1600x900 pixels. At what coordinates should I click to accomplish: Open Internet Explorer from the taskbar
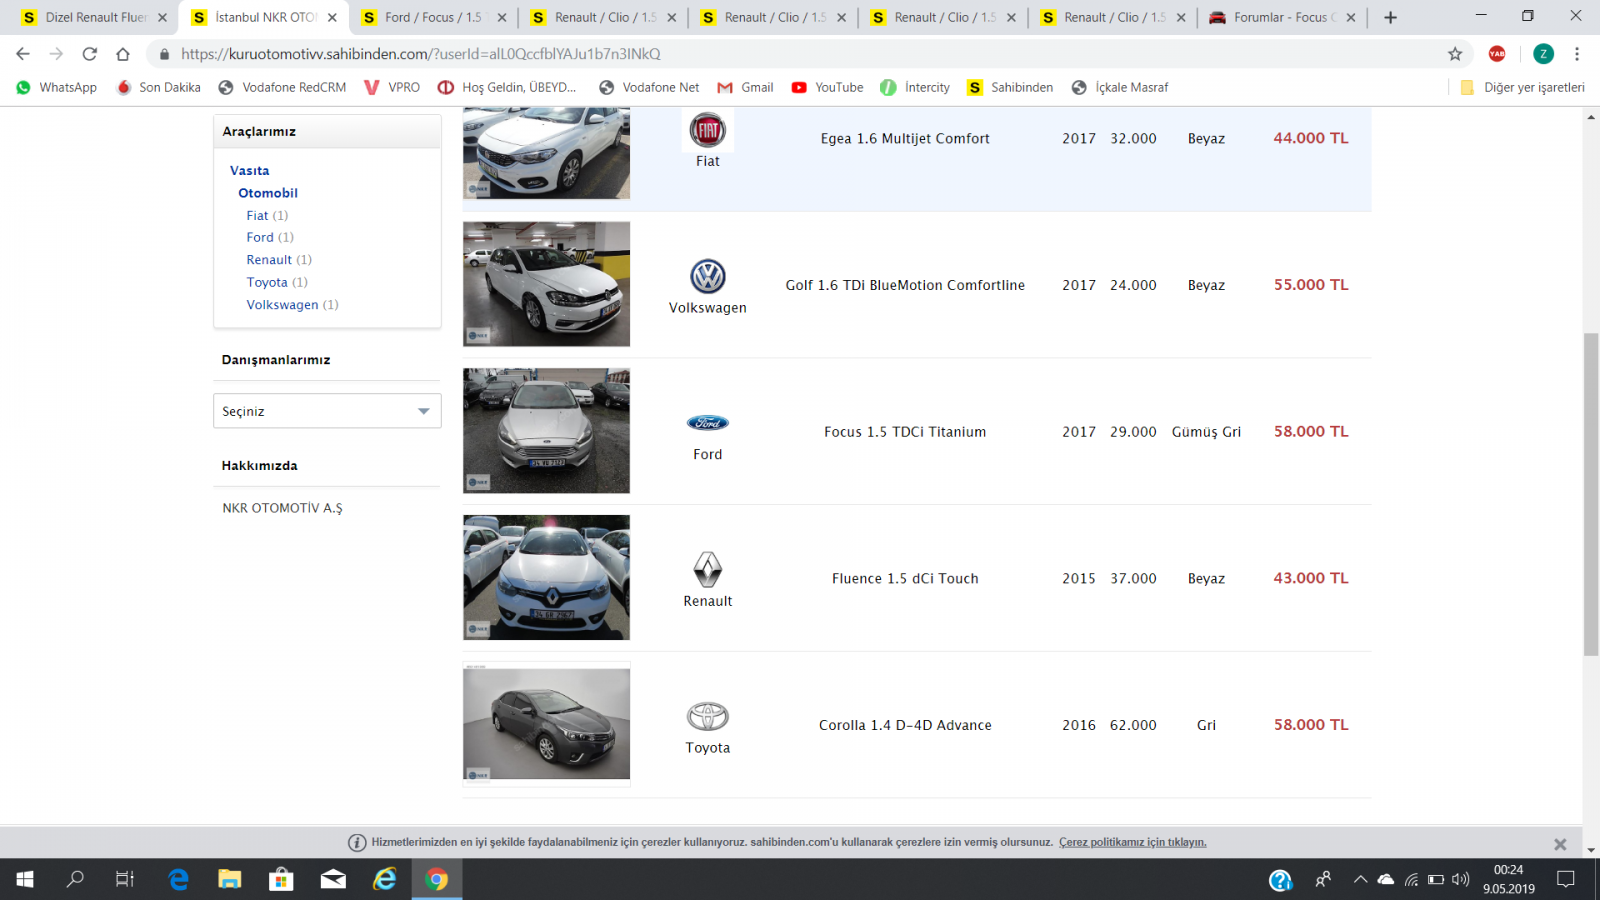385,879
